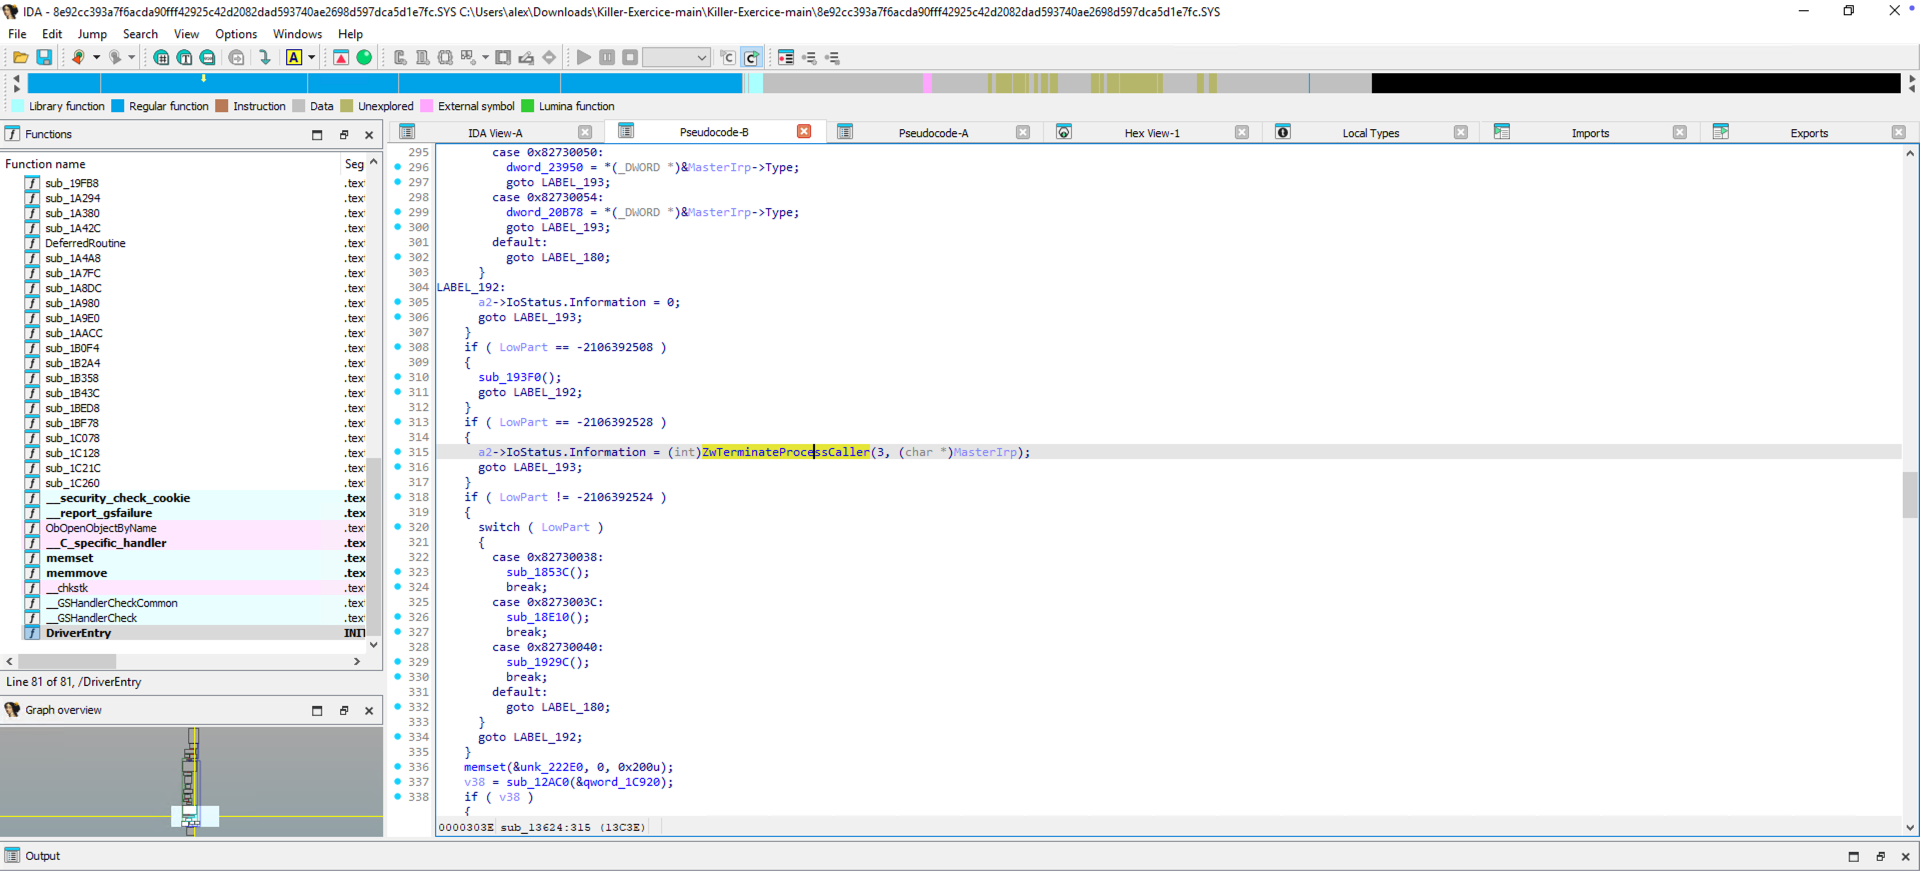Click the first C source-view icon
This screenshot has height=871, width=1920.
(x=728, y=58)
